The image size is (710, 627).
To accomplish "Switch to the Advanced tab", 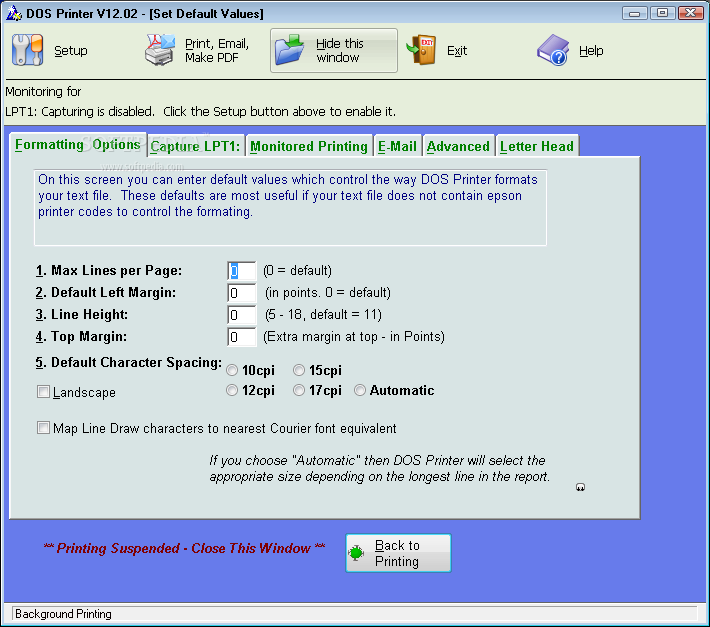I will coord(458,146).
